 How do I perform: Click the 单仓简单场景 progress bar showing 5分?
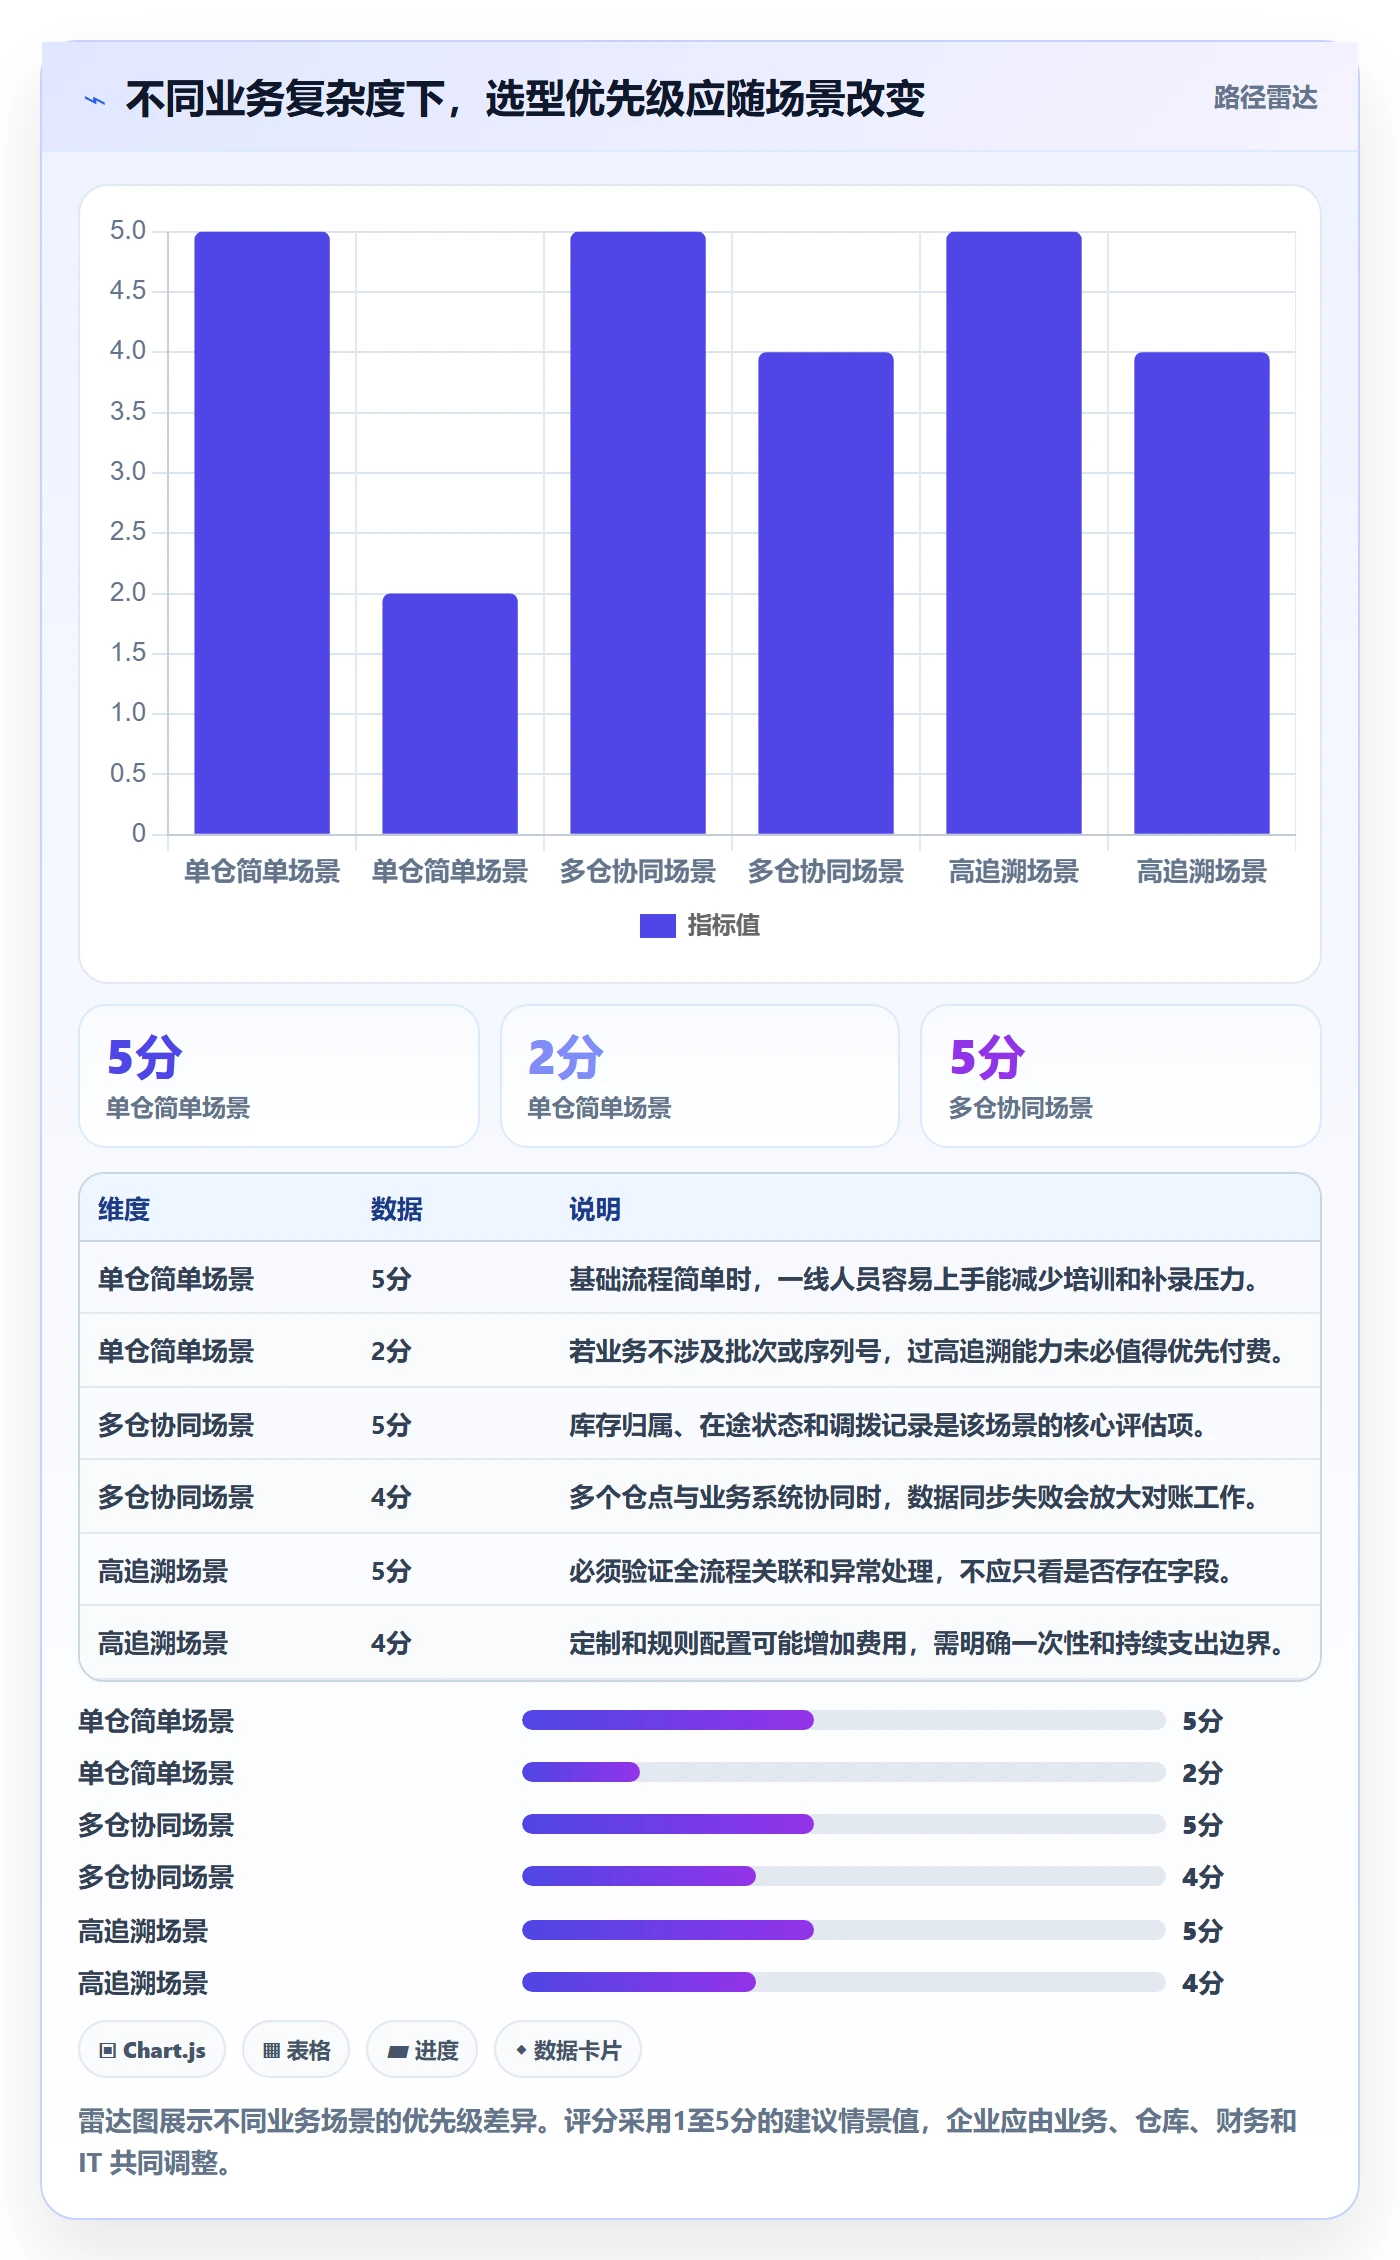tap(844, 1720)
